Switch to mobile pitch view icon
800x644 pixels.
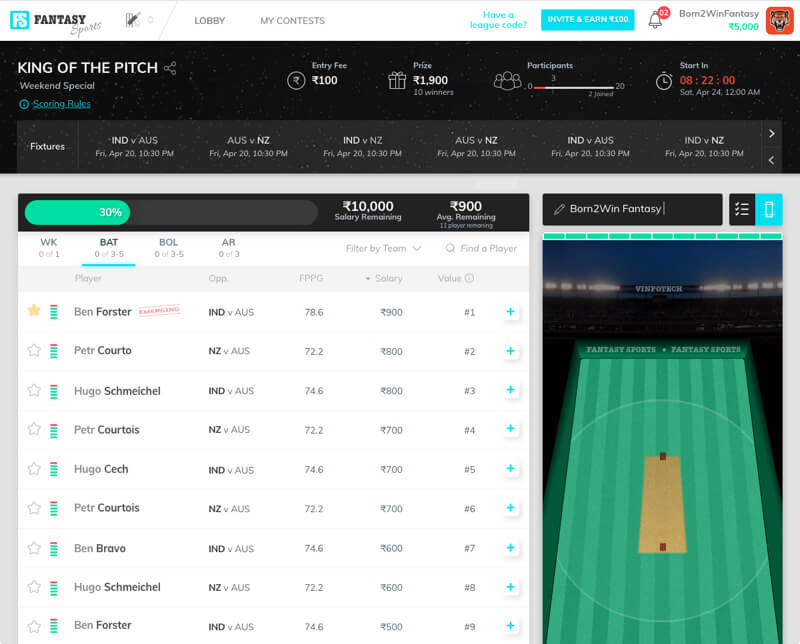(x=768, y=209)
